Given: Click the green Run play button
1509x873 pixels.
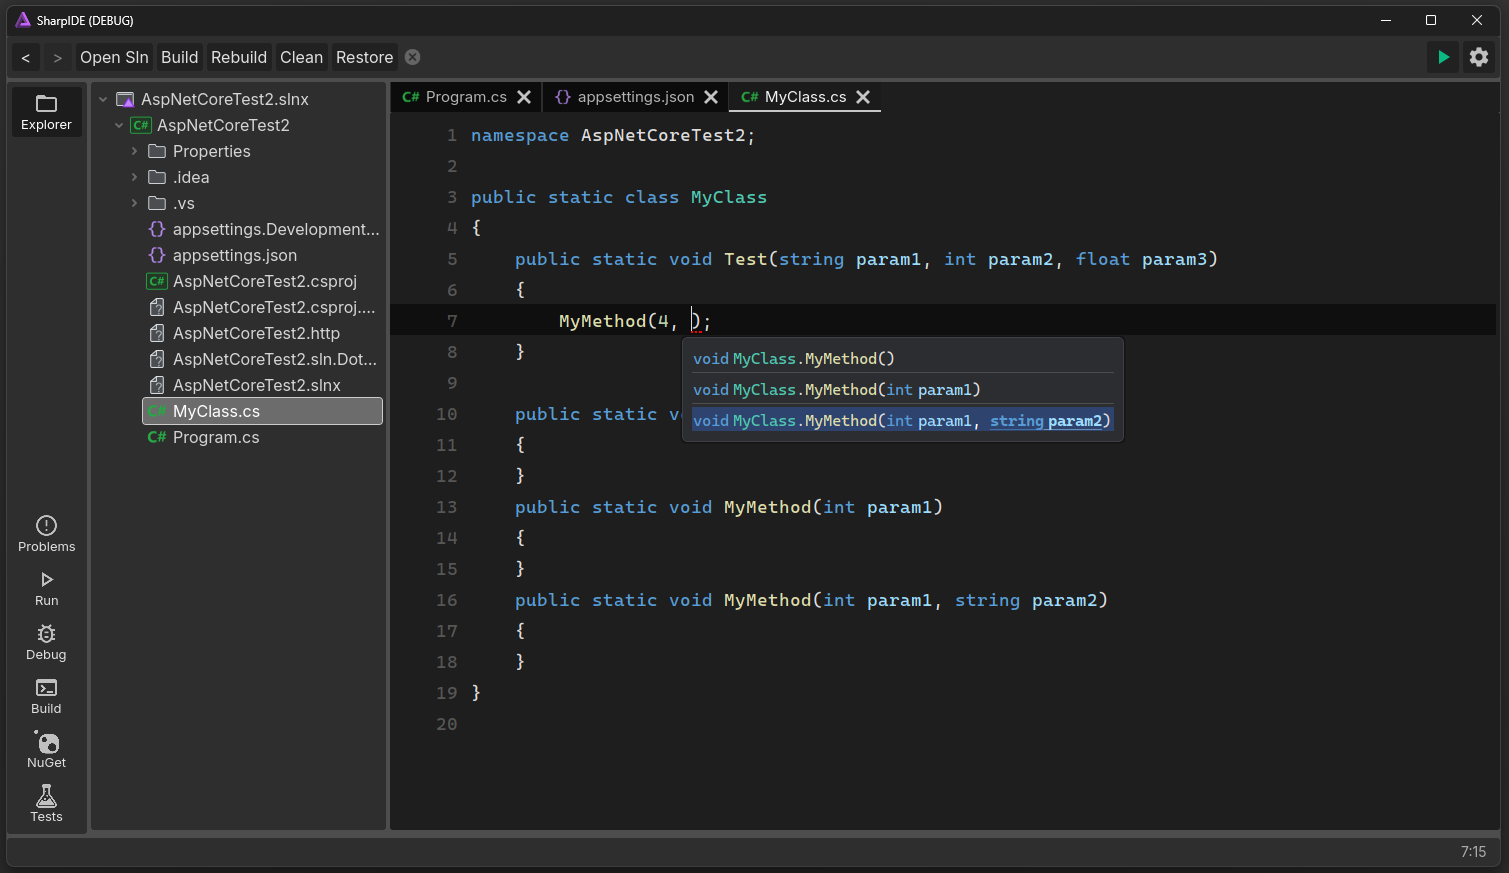Looking at the screenshot, I should coord(1443,57).
